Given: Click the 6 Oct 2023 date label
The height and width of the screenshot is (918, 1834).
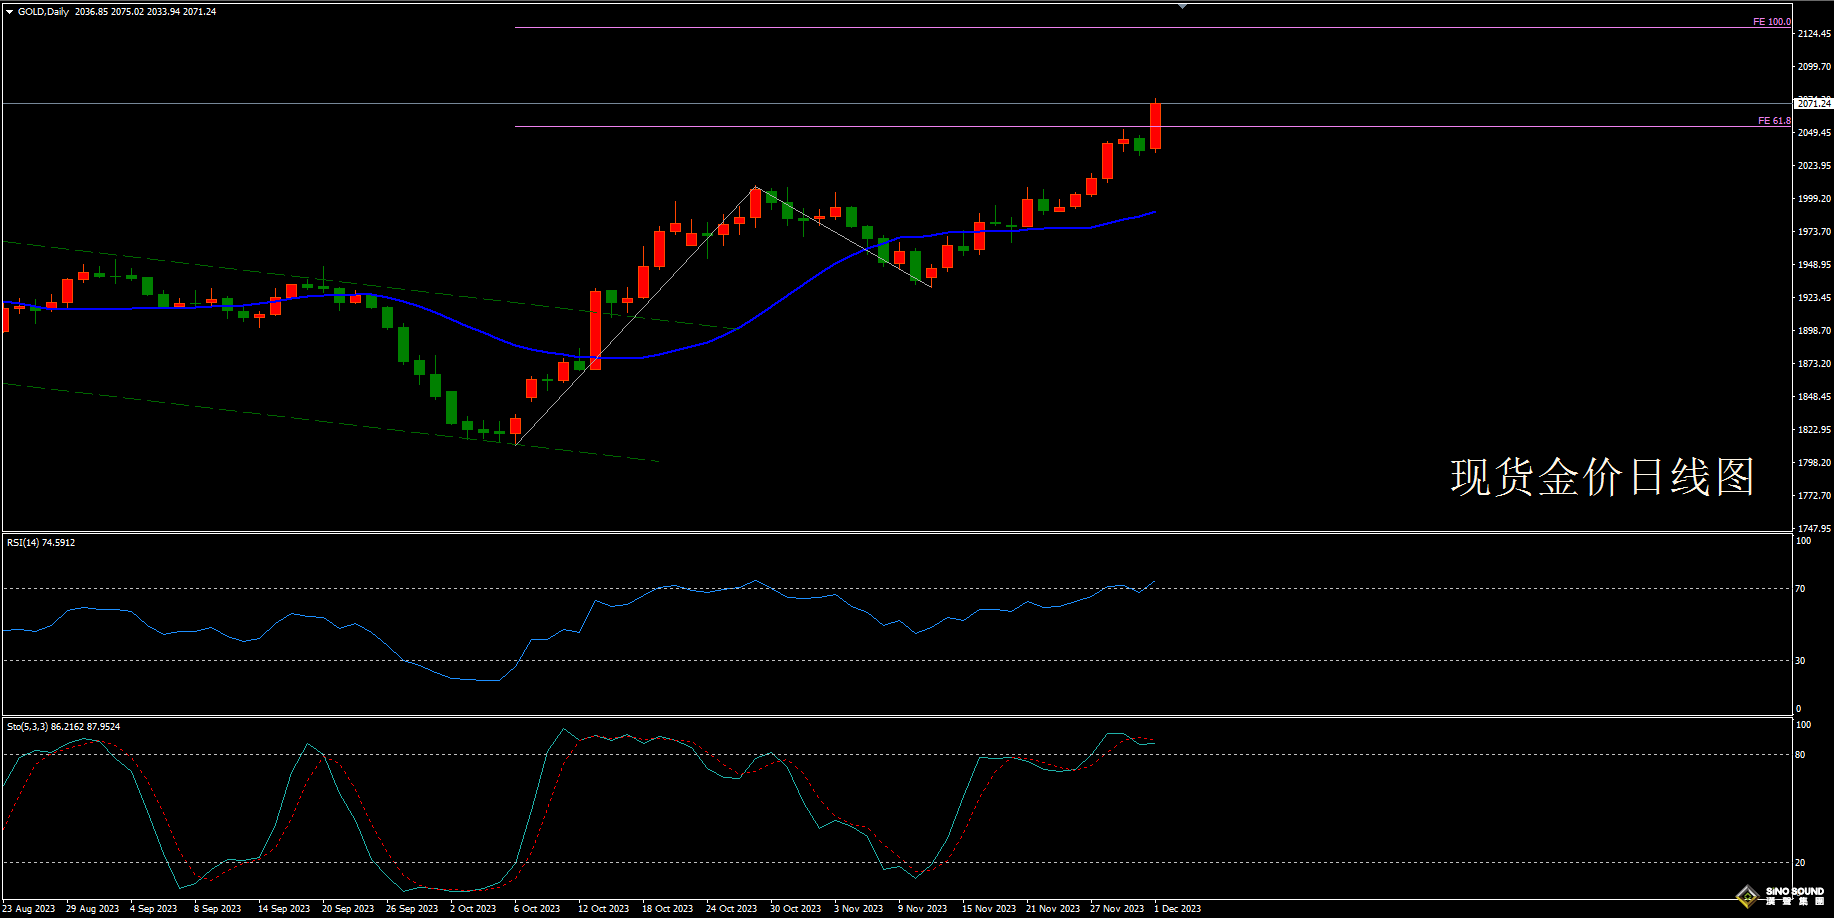Looking at the screenshot, I should tap(537, 908).
